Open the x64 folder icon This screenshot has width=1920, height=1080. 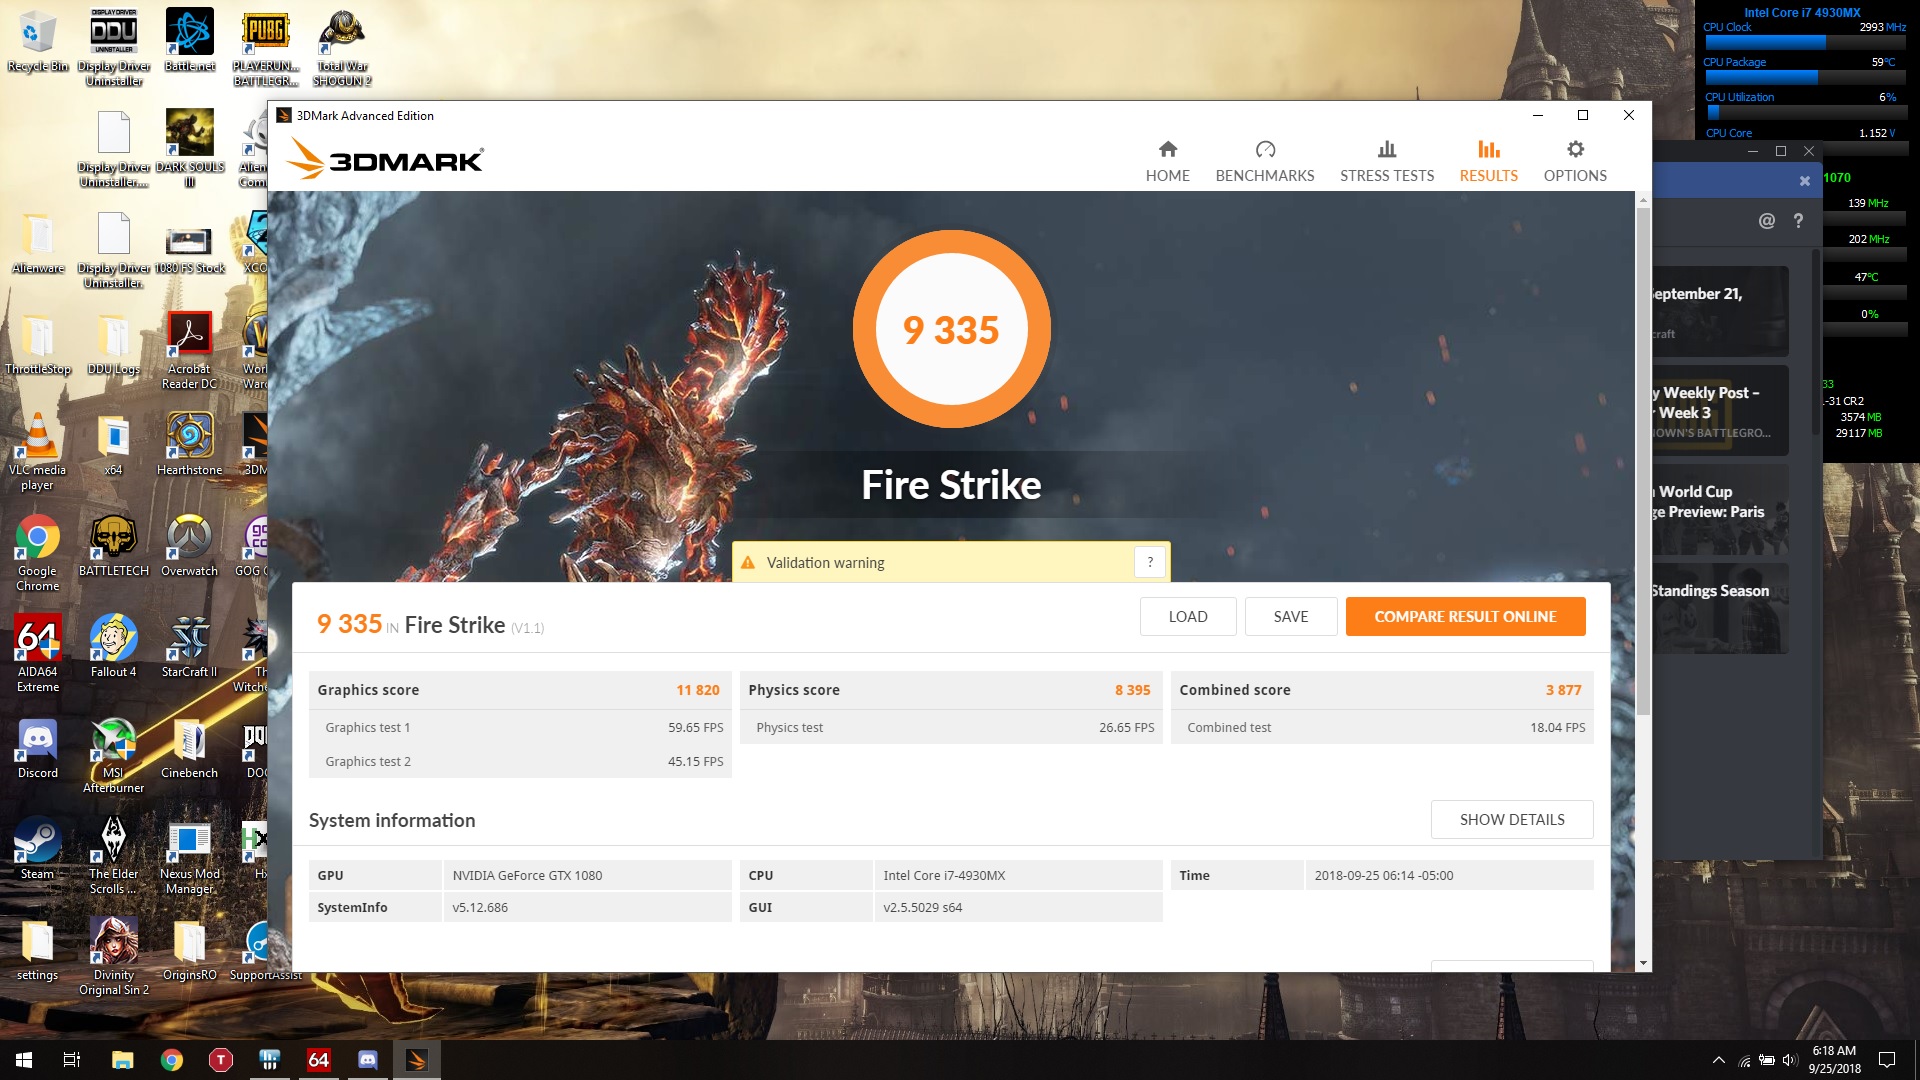pos(114,445)
